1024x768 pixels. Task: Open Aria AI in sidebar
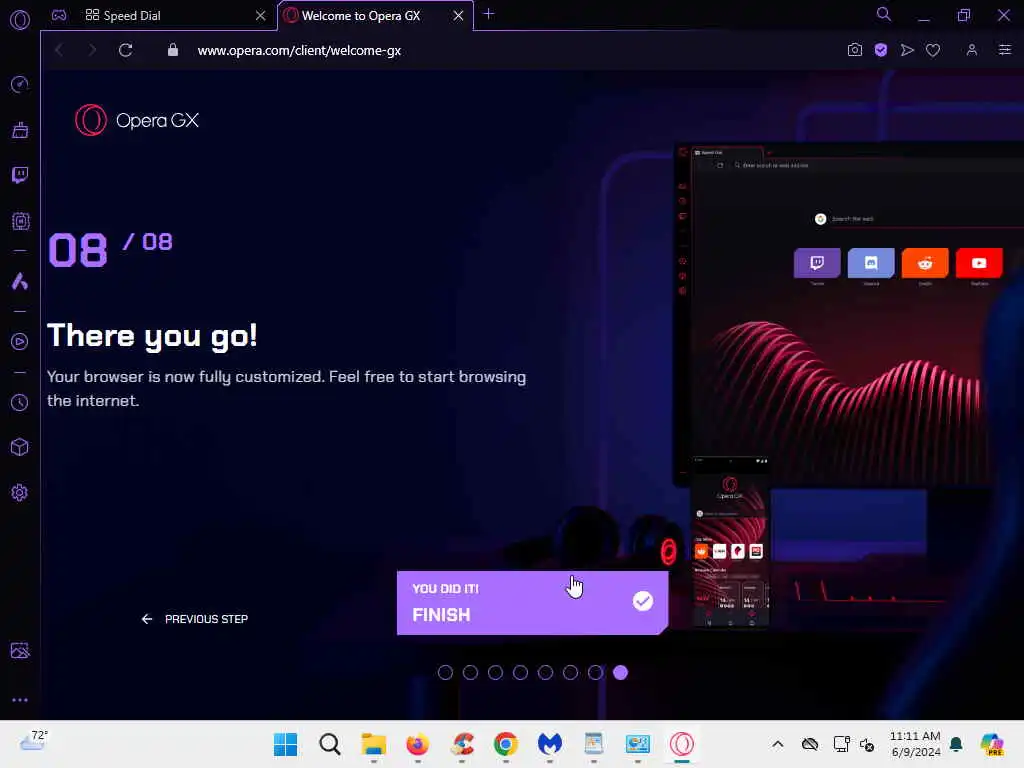point(20,281)
